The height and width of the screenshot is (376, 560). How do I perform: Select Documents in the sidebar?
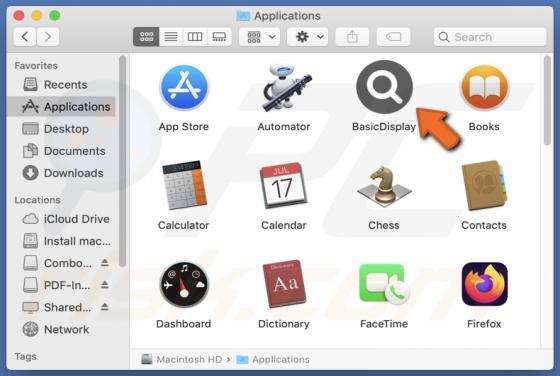click(61, 151)
